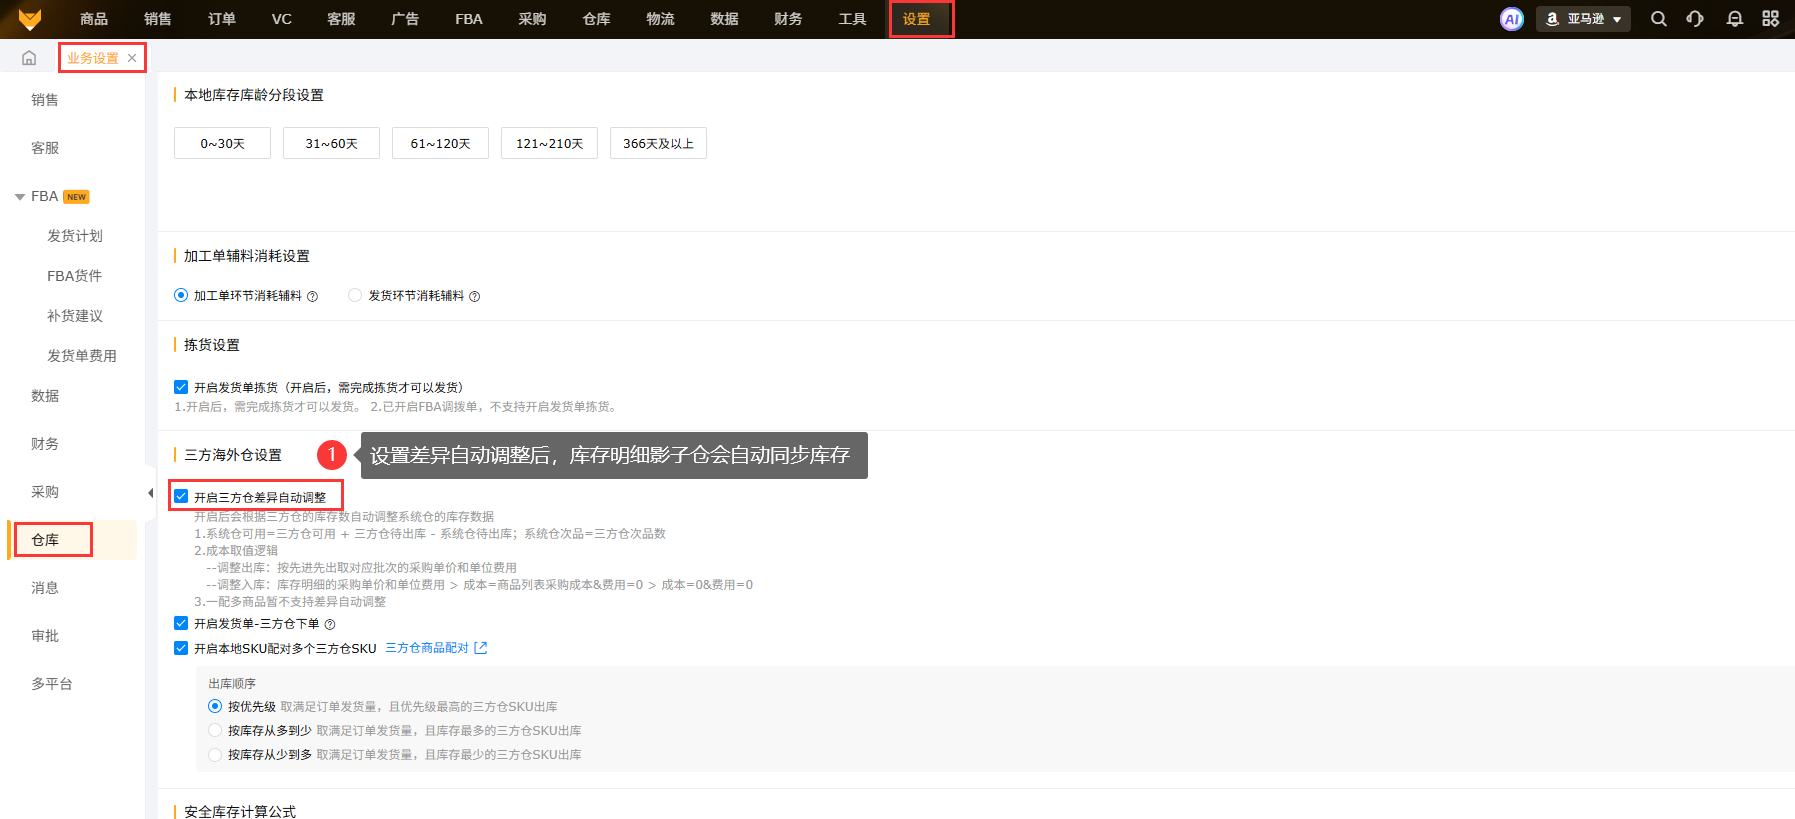Screen dimensions: 1795x819
Task: Open the customer support headset icon
Action: point(1695,19)
